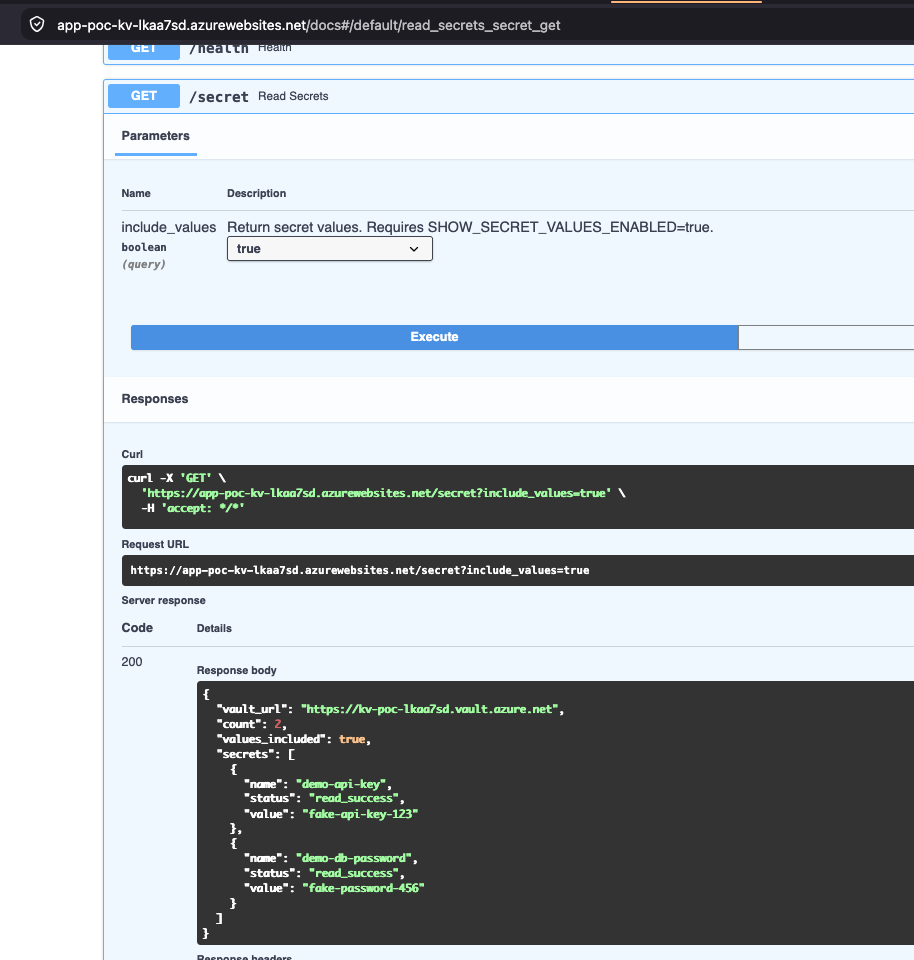Click the Server response label
The height and width of the screenshot is (960, 914).
point(163,601)
